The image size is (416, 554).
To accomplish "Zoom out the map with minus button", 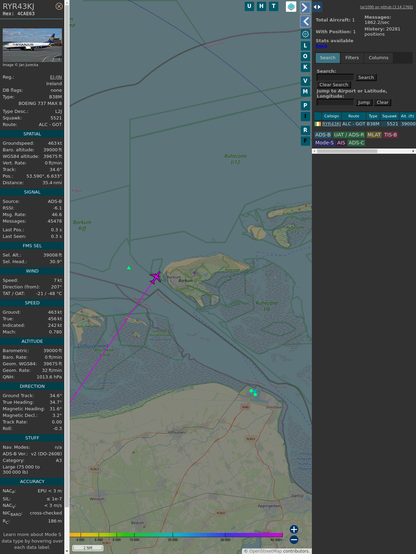I will point(294,540).
